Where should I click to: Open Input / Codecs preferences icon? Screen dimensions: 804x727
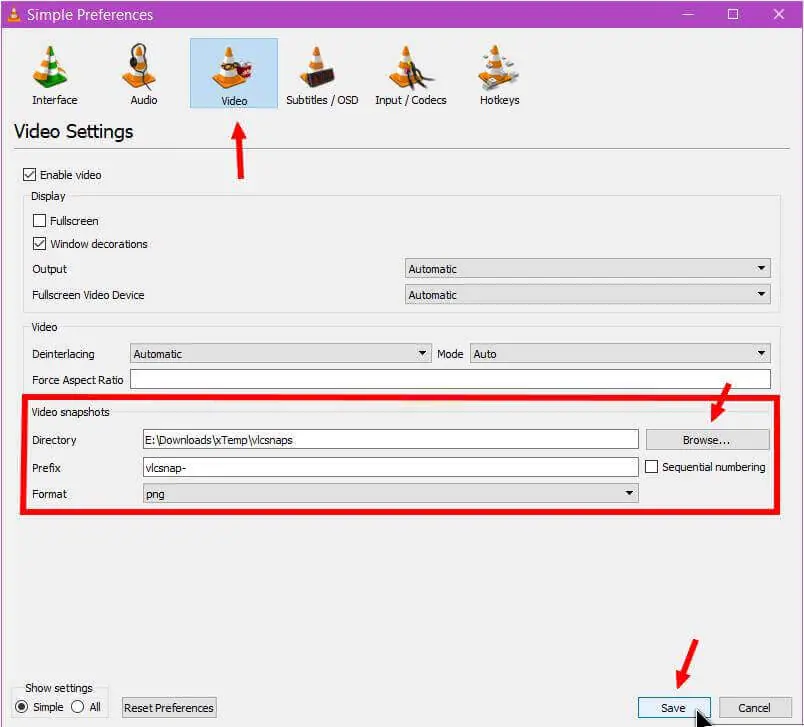click(410, 67)
